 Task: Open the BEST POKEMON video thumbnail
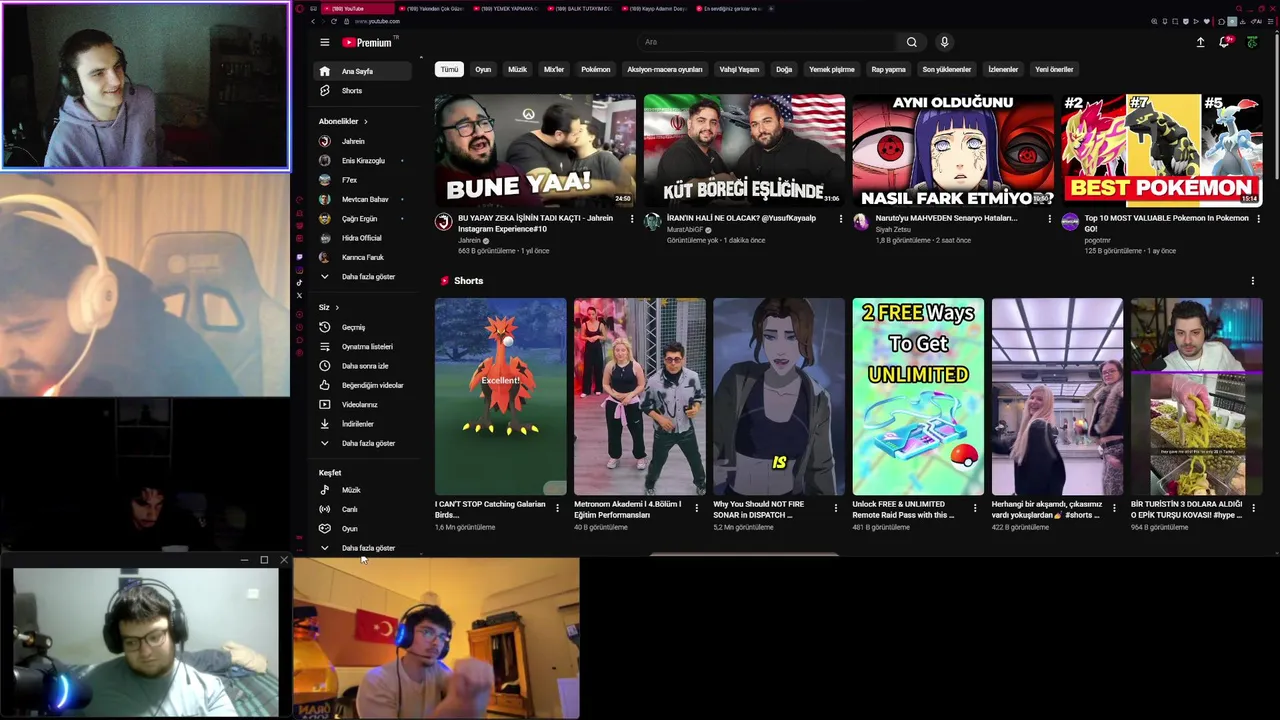pos(1161,150)
